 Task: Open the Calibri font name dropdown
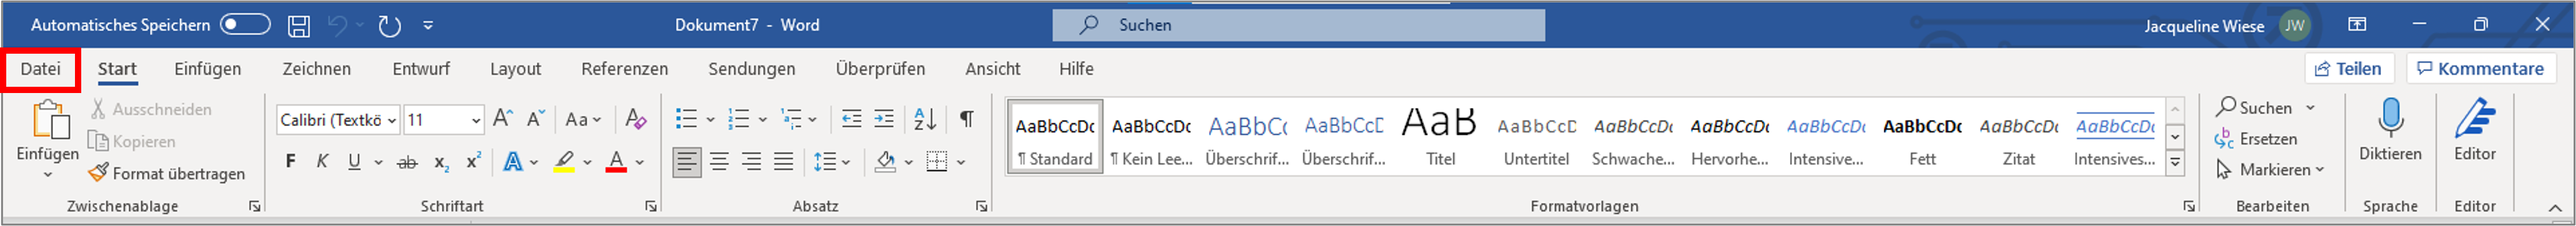(x=338, y=120)
